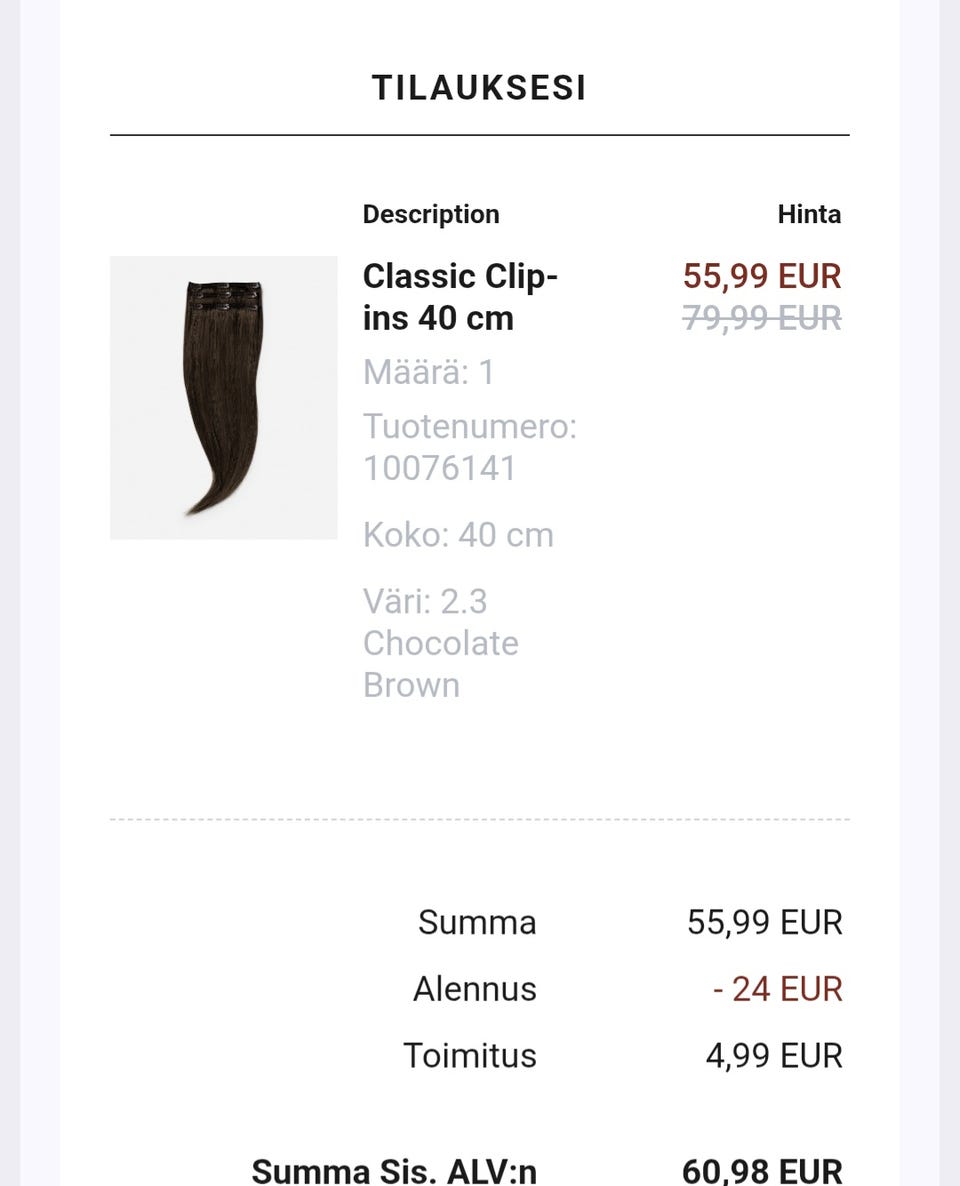Select the Description column header
The image size is (960, 1186).
click(x=431, y=214)
